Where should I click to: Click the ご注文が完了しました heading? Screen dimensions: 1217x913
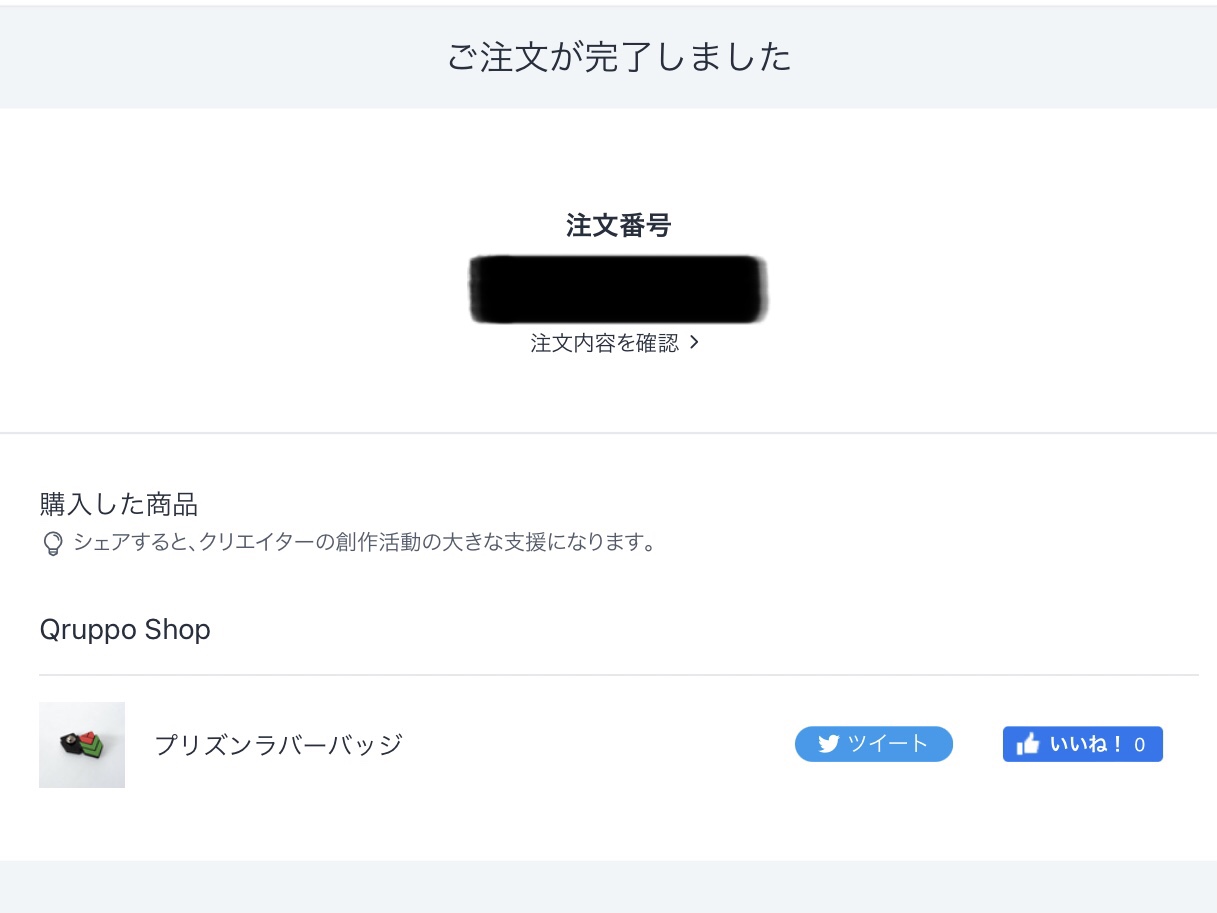tap(619, 57)
